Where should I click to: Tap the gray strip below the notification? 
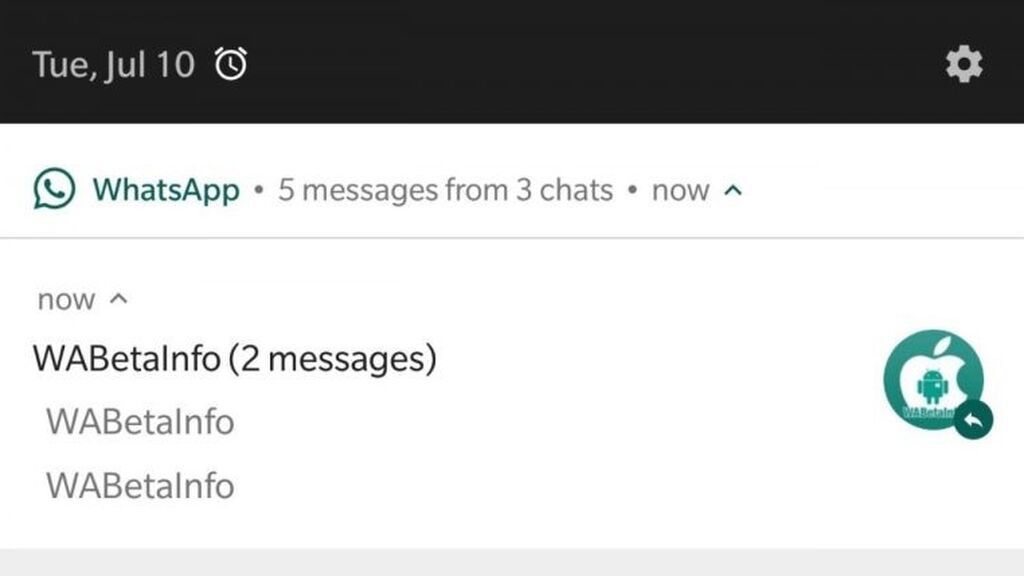(512, 562)
